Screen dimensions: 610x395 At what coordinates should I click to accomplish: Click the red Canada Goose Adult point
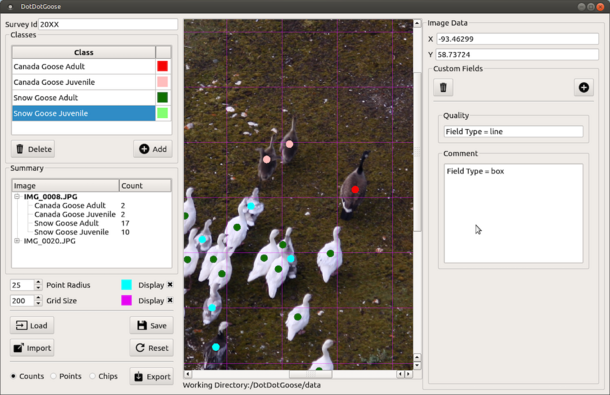pyautogui.click(x=355, y=190)
